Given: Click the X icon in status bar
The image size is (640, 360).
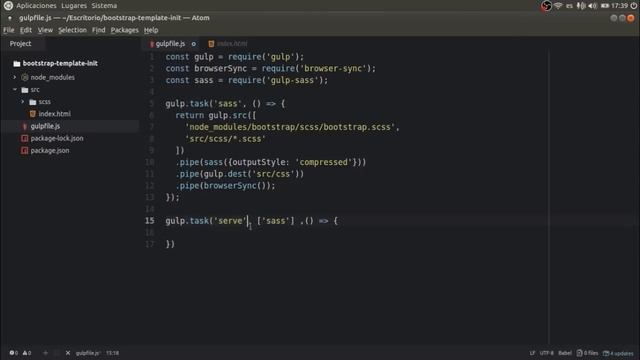Looking at the screenshot, I should (x=68, y=353).
